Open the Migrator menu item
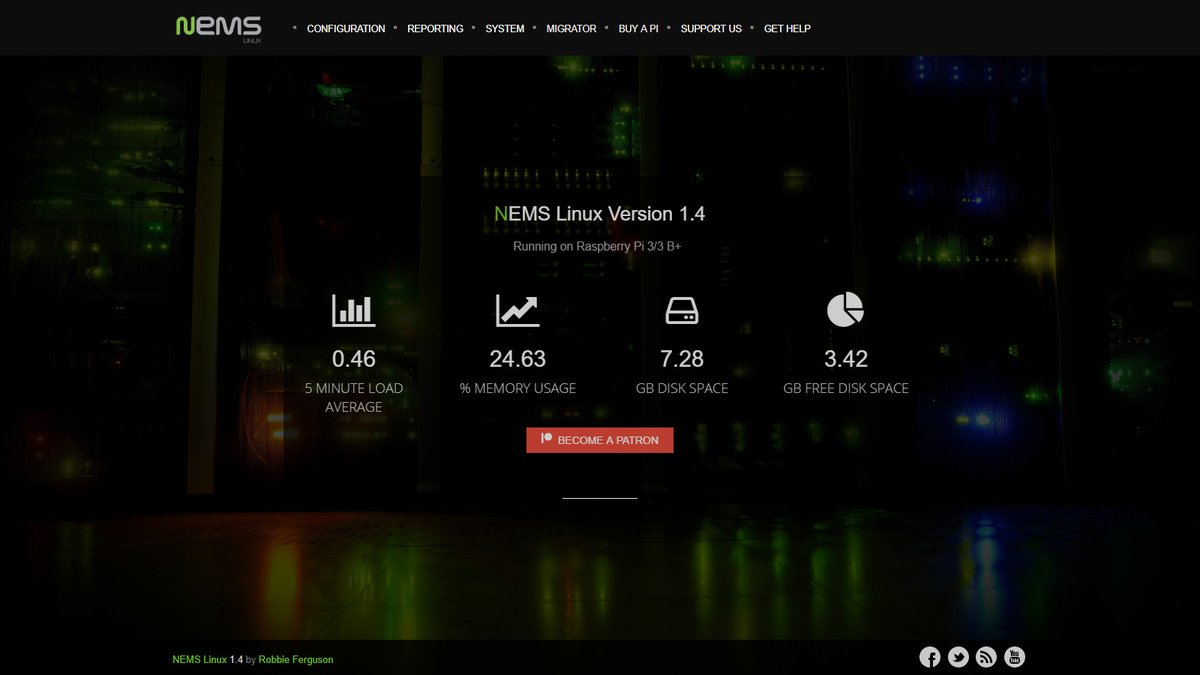Viewport: 1200px width, 675px height. click(571, 29)
